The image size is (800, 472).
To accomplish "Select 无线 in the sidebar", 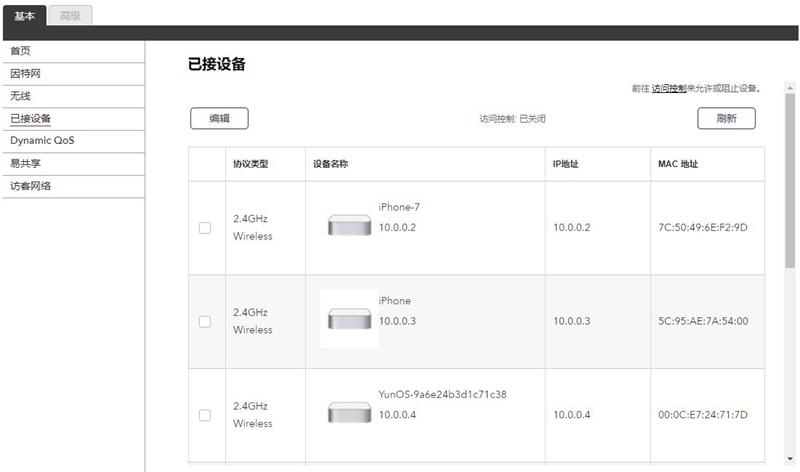I will (20, 96).
